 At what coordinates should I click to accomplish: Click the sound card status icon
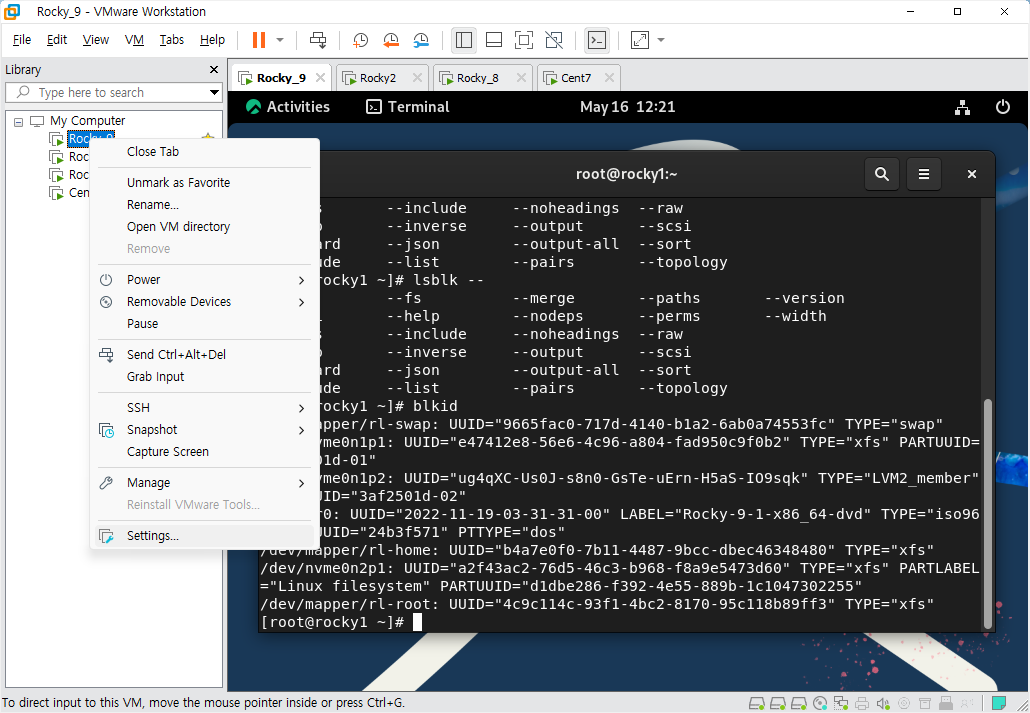pos(883,704)
